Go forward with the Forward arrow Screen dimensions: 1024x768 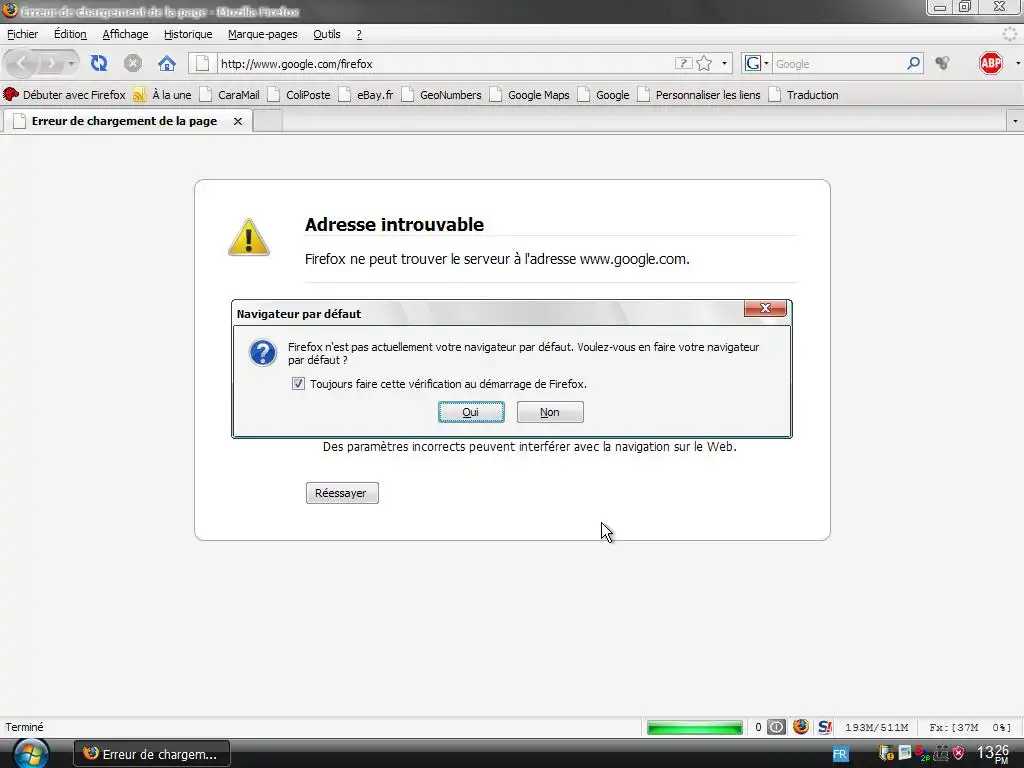click(x=50, y=64)
